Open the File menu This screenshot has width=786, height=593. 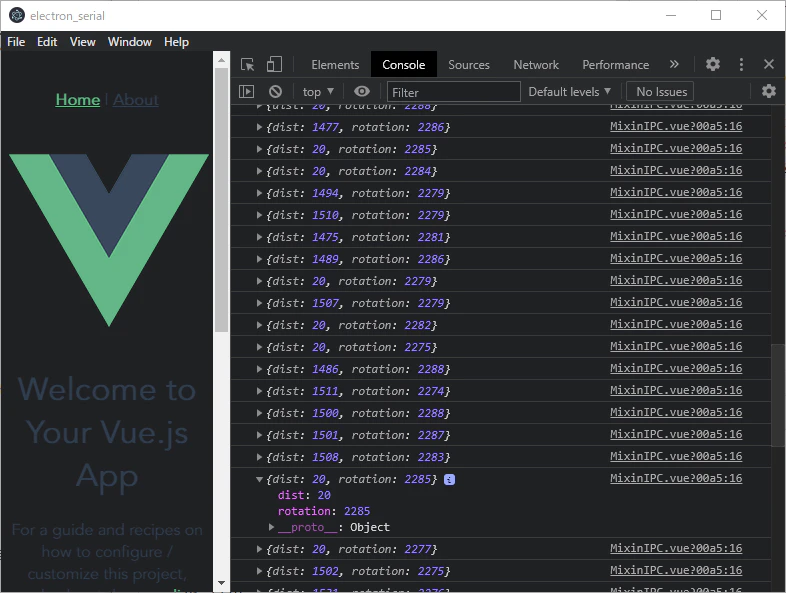click(16, 42)
